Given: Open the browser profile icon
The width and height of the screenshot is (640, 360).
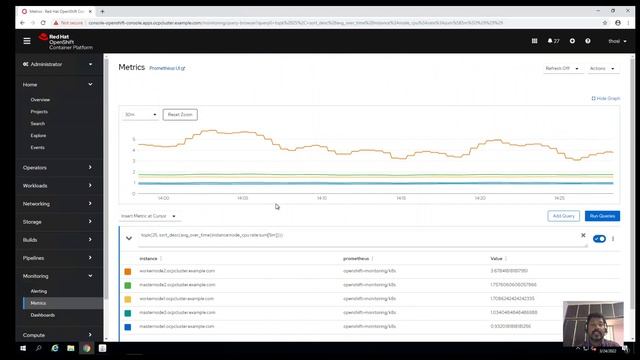Looking at the screenshot, I should tap(618, 23).
